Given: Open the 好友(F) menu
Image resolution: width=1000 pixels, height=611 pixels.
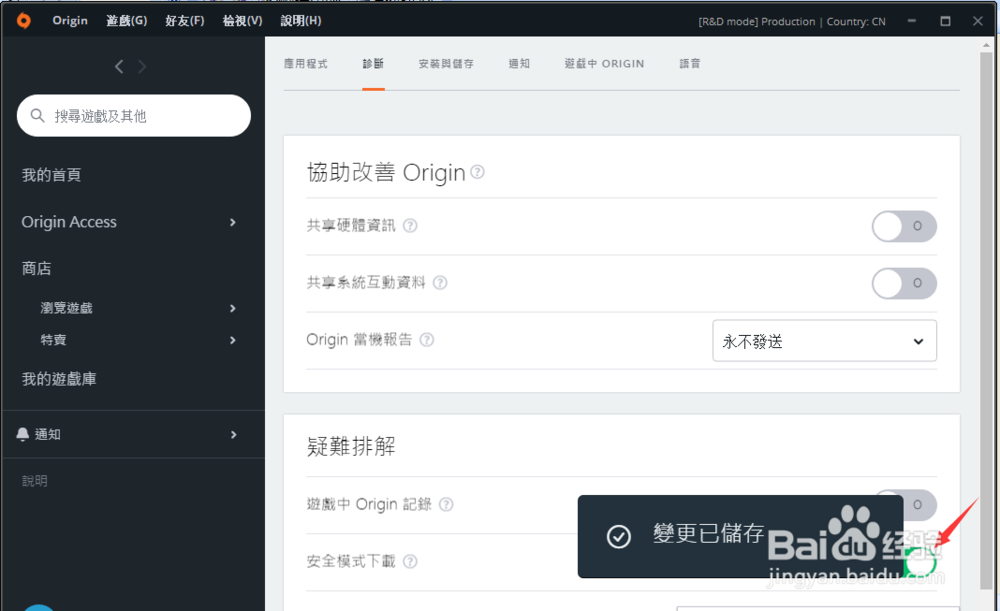Looking at the screenshot, I should (185, 20).
